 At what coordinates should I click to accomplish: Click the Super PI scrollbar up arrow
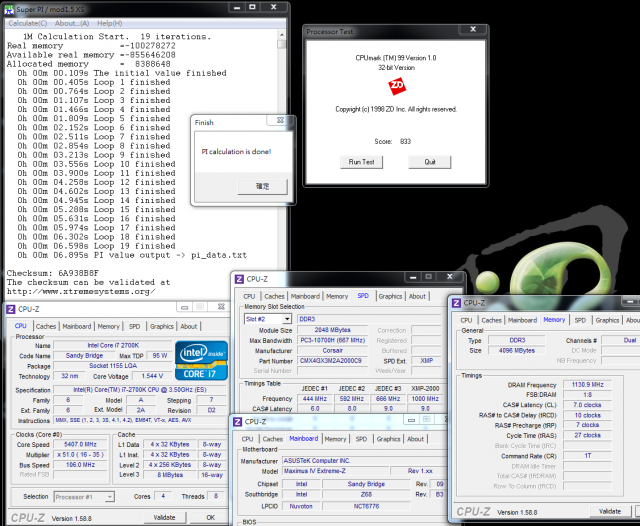282,35
